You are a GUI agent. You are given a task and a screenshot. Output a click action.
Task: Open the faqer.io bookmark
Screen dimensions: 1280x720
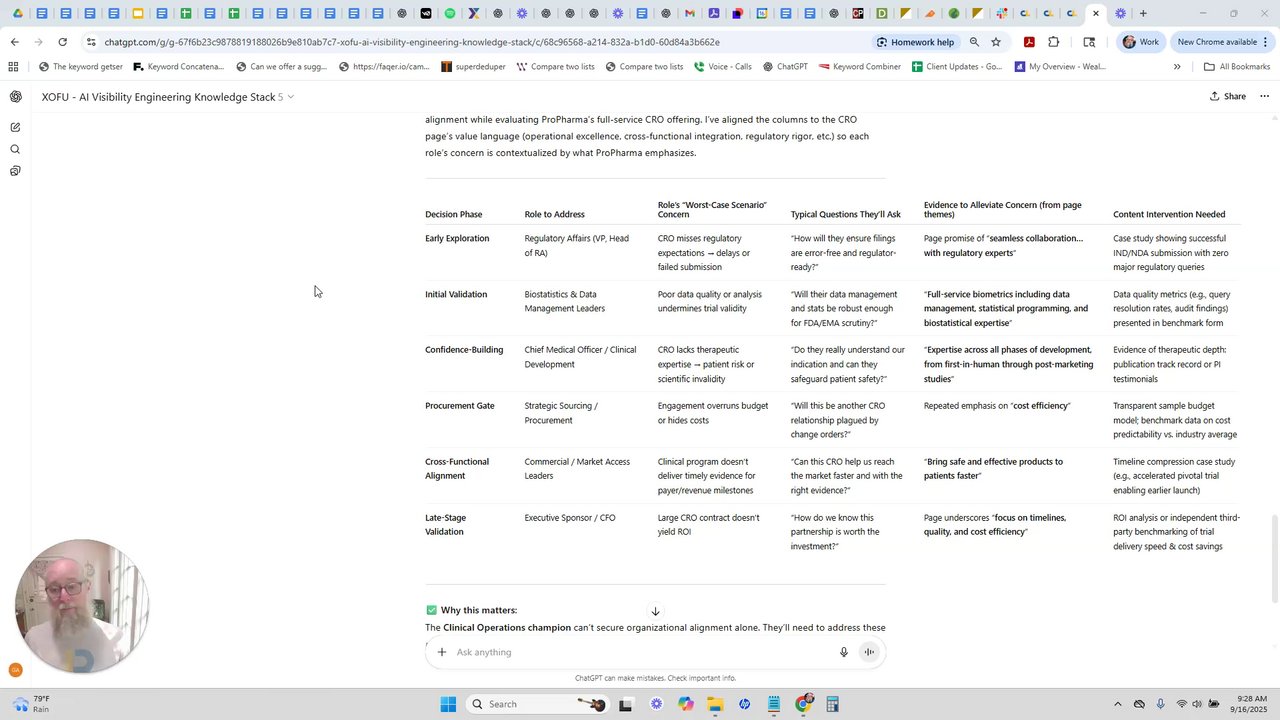tap(384, 67)
